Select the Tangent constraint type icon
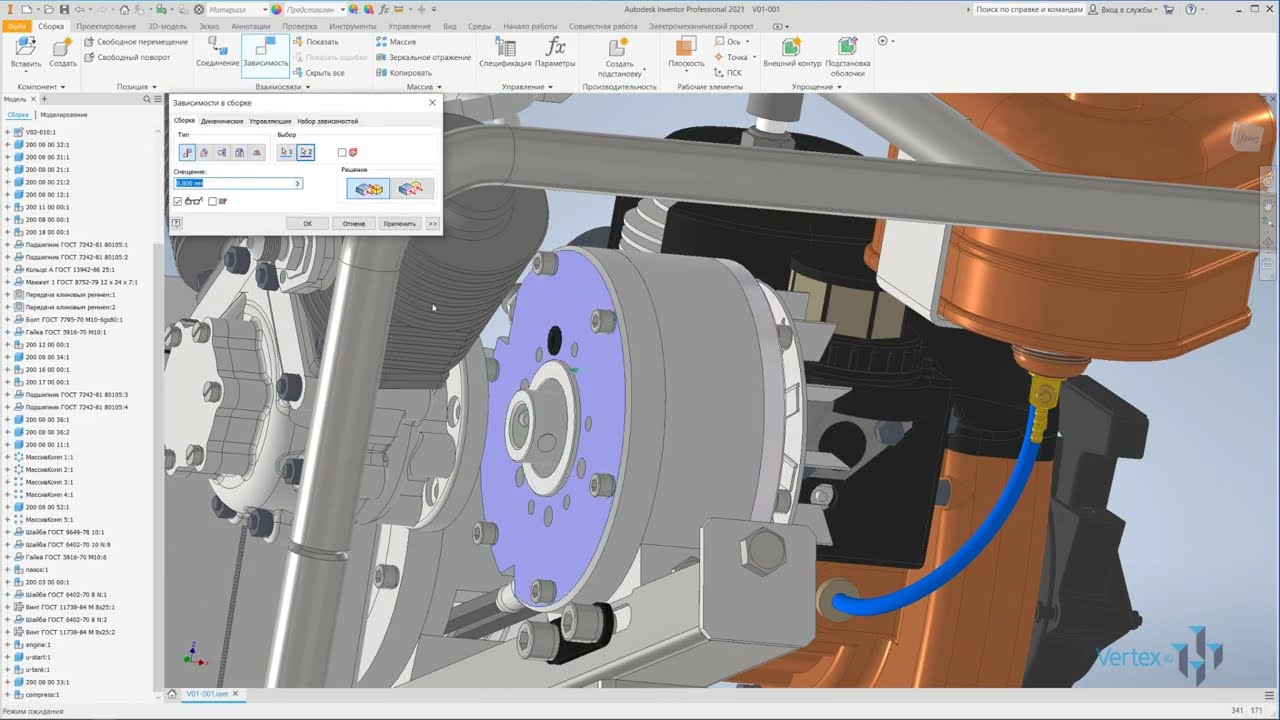The height and width of the screenshot is (720, 1280). click(x=221, y=153)
